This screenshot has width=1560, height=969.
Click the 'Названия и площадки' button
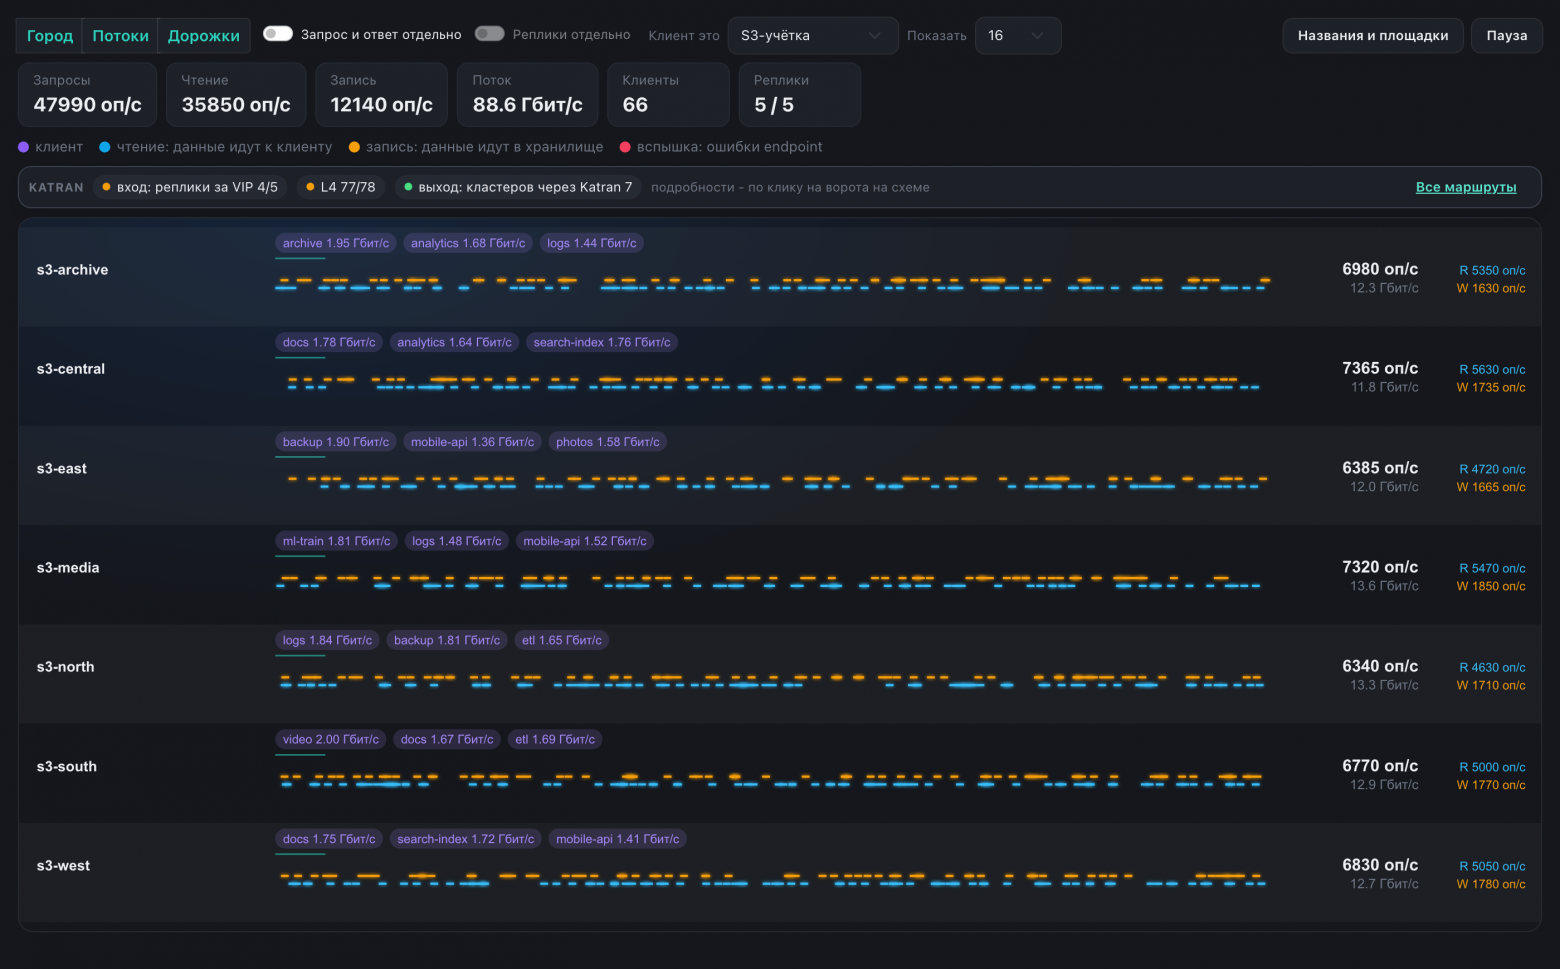(1373, 36)
